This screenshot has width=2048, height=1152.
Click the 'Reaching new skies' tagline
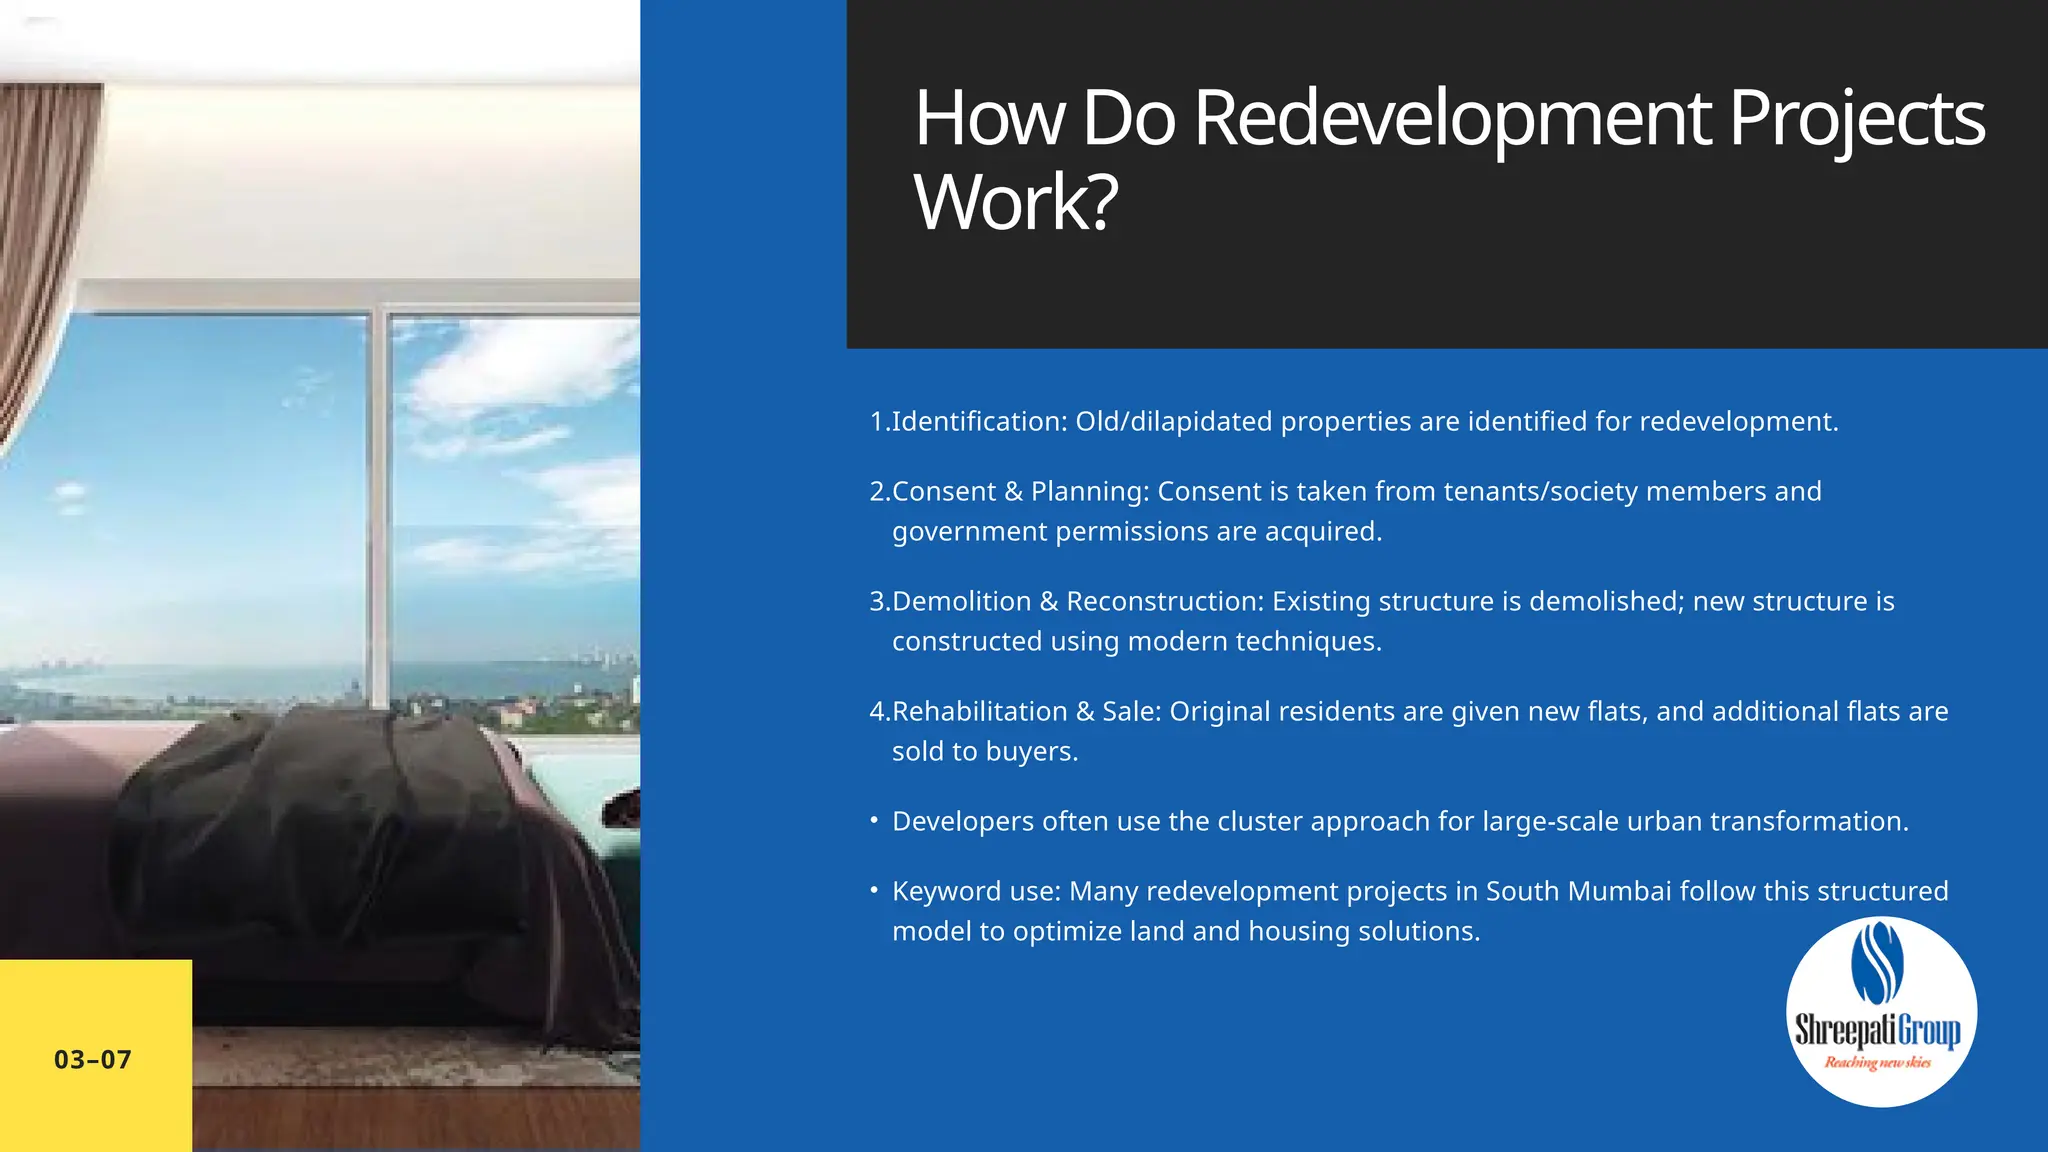click(x=1877, y=1062)
